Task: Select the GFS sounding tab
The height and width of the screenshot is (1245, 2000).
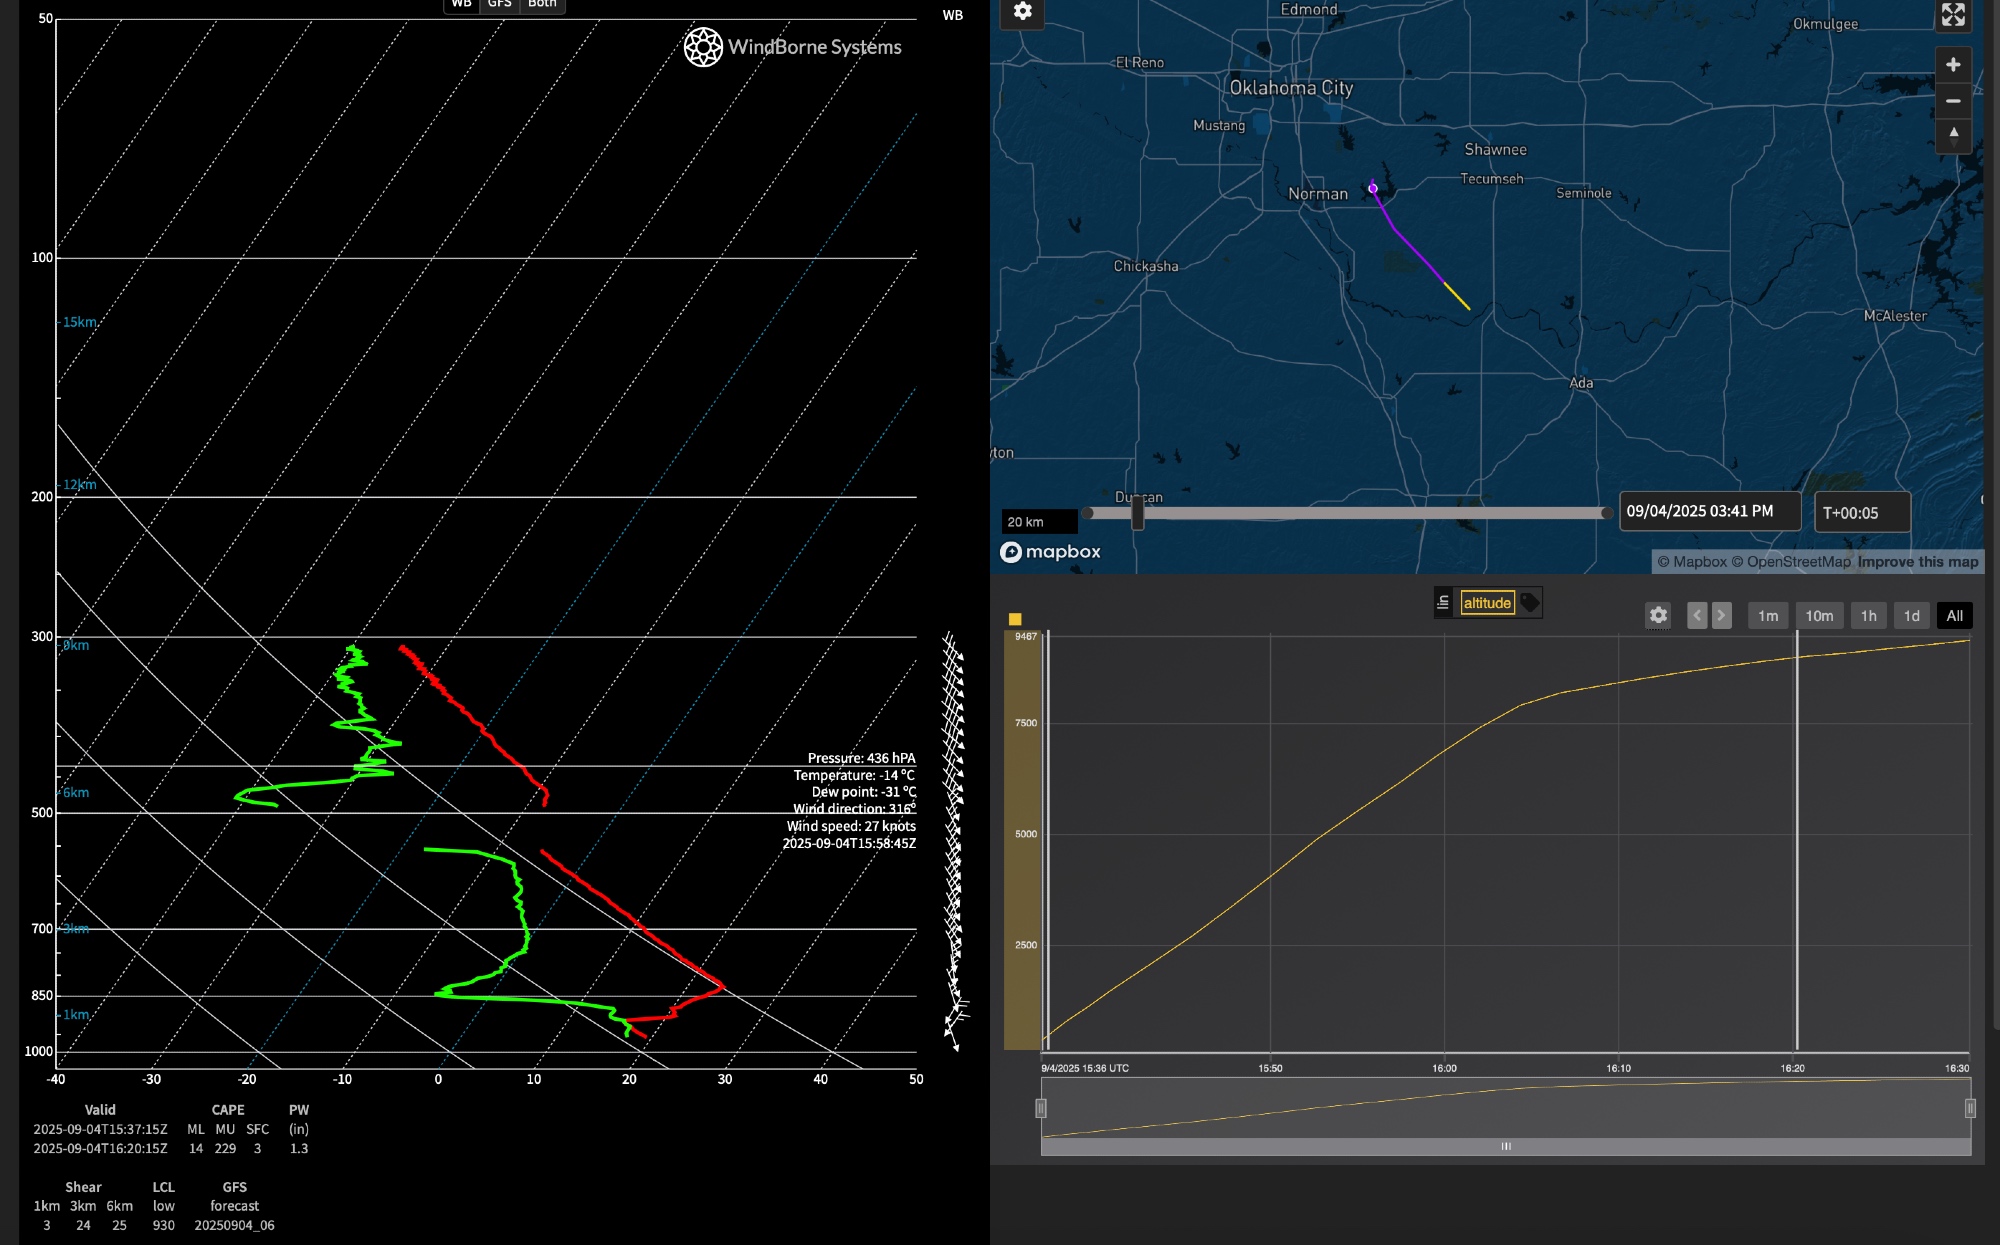Action: pyautogui.click(x=499, y=5)
